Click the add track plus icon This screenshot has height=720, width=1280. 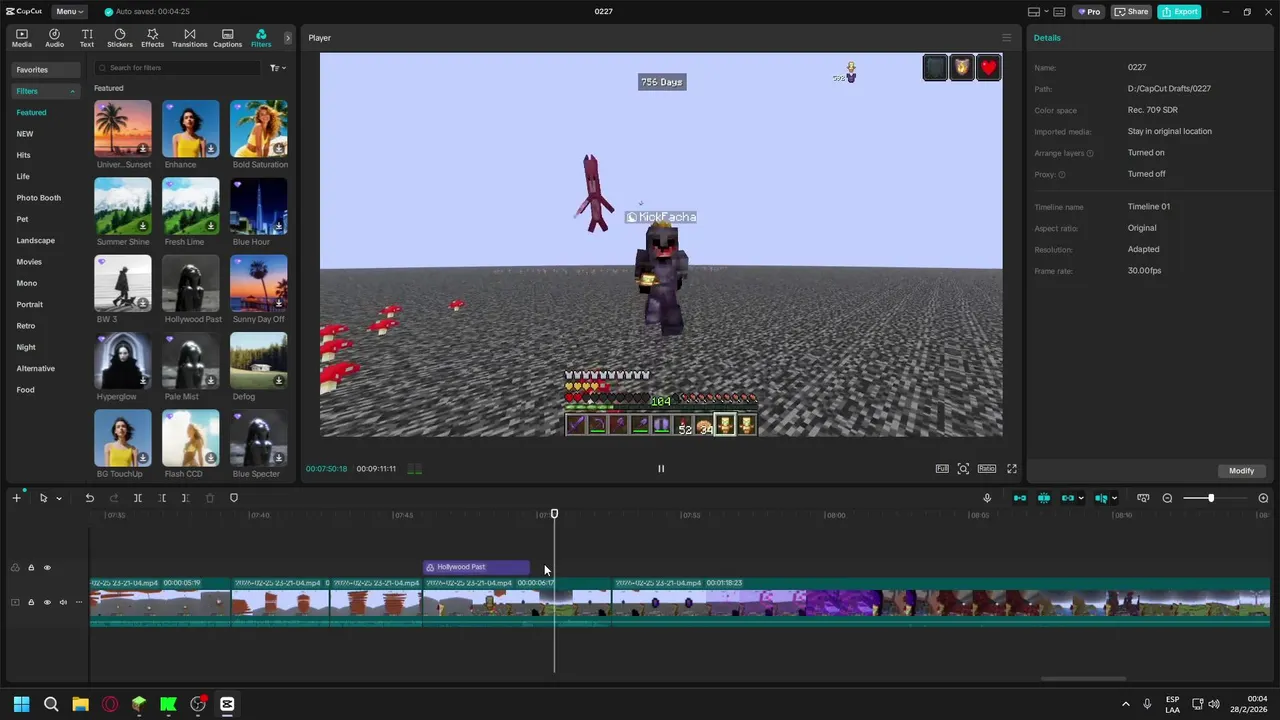click(x=16, y=498)
